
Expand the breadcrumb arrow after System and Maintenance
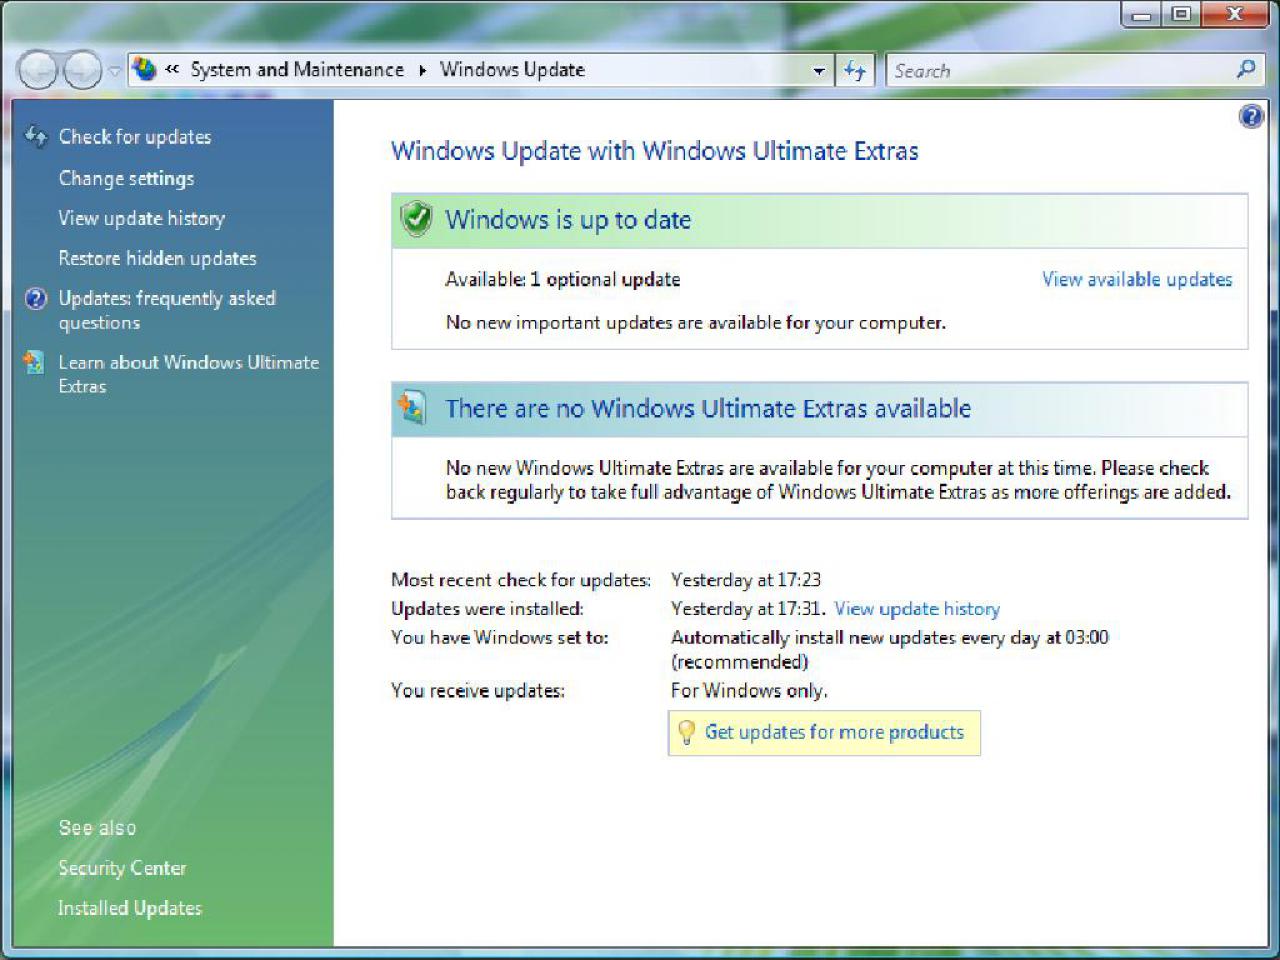[x=422, y=70]
